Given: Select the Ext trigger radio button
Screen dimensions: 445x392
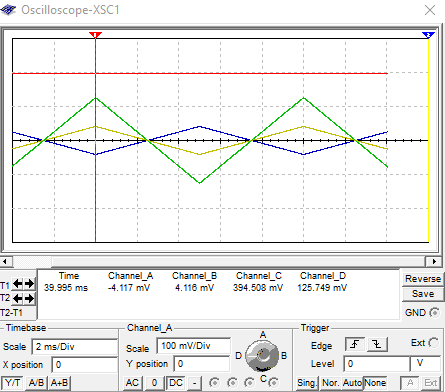Looking at the screenshot, I should tap(434, 343).
